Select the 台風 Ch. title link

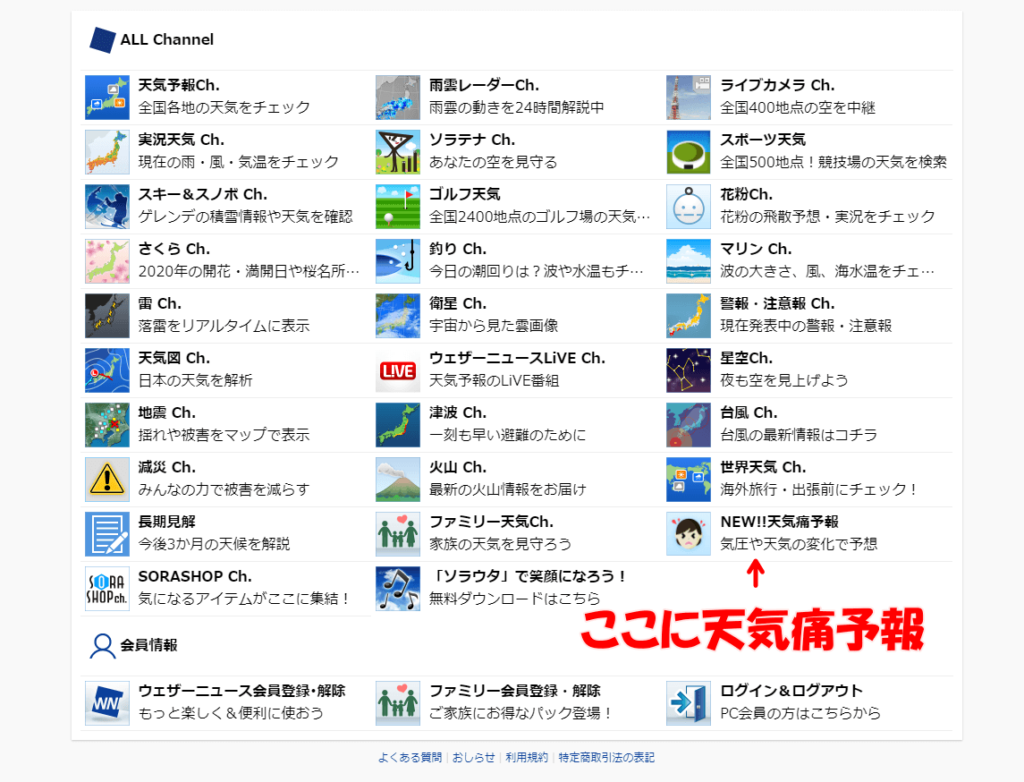pyautogui.click(x=748, y=413)
